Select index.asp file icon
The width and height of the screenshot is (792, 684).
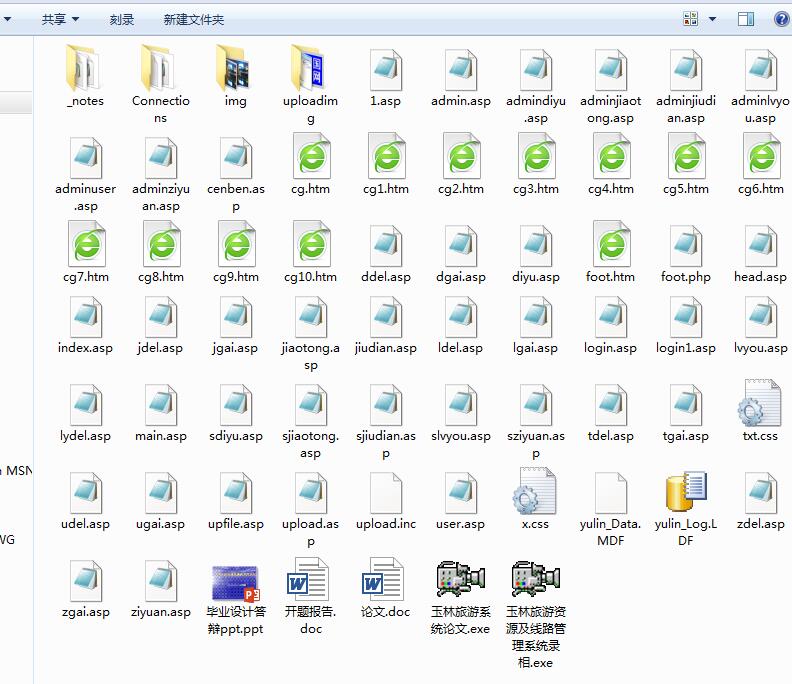click(86, 317)
